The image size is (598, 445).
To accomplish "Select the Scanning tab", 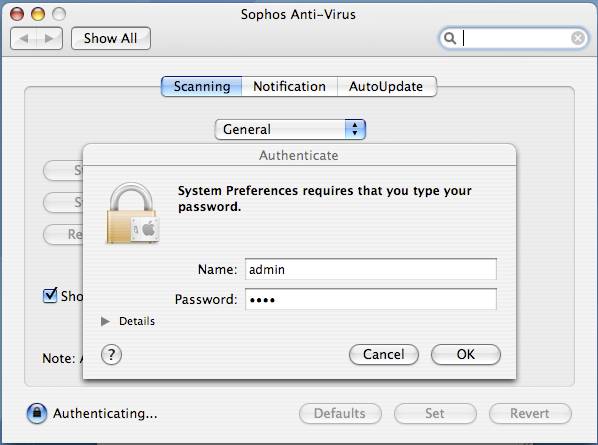I will coord(202,87).
